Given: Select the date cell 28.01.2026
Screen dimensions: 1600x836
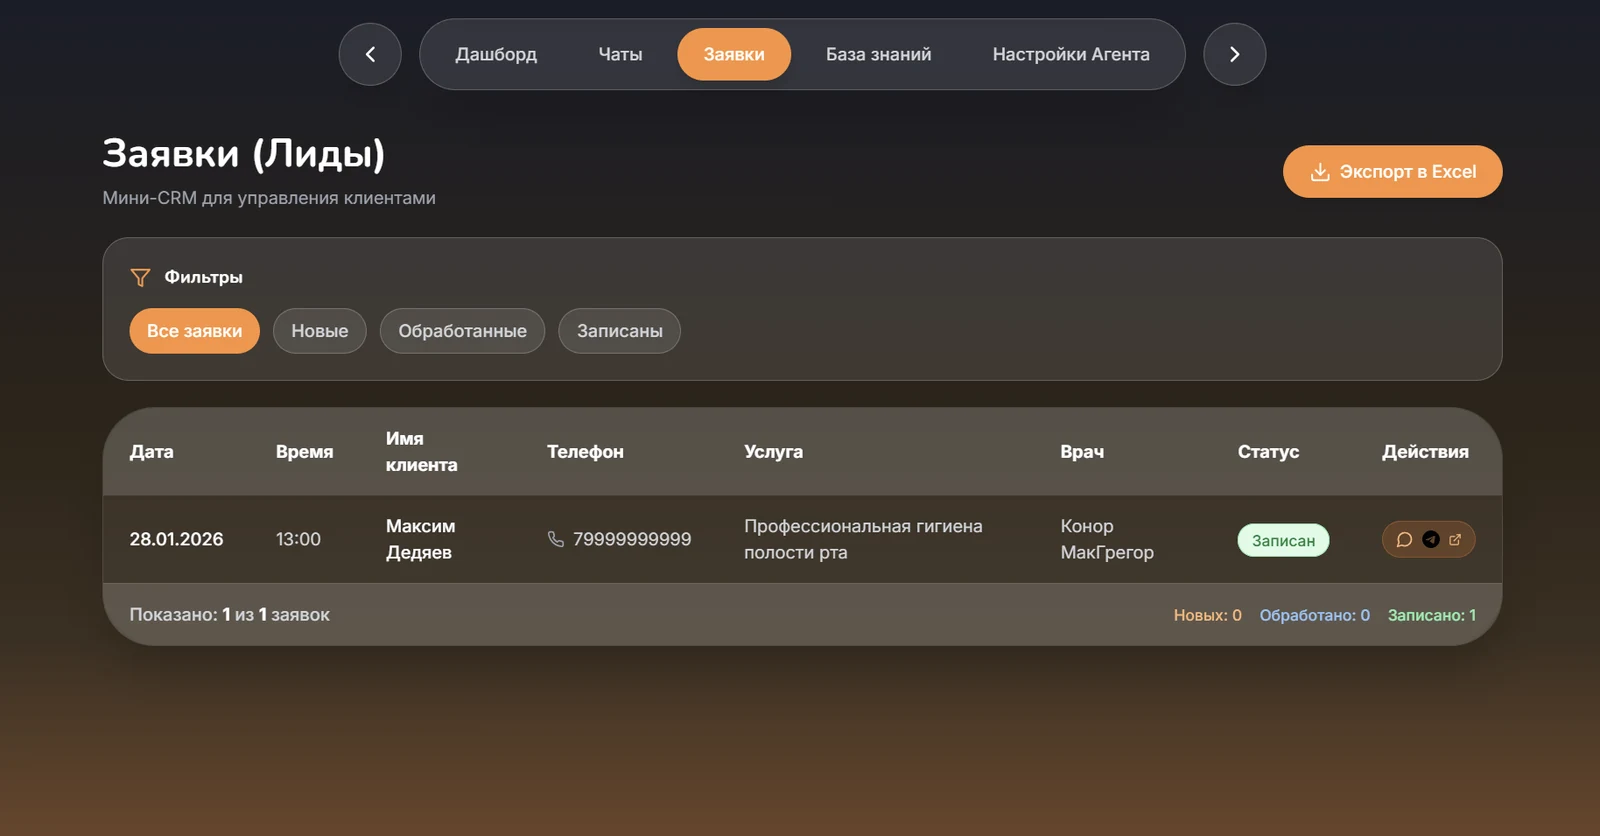Looking at the screenshot, I should (176, 539).
